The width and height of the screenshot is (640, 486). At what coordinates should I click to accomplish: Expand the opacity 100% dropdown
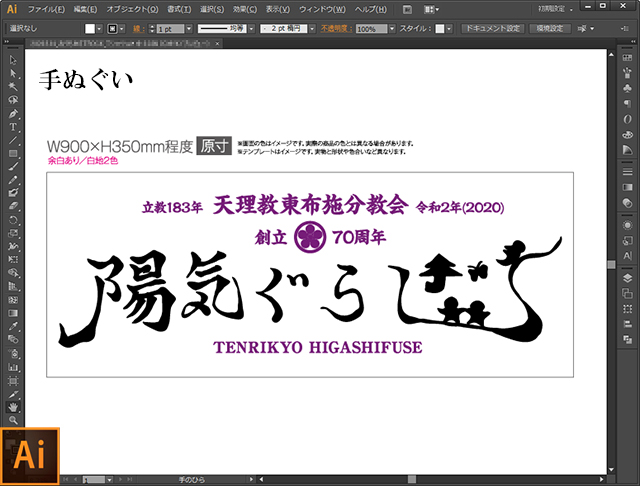click(x=392, y=29)
